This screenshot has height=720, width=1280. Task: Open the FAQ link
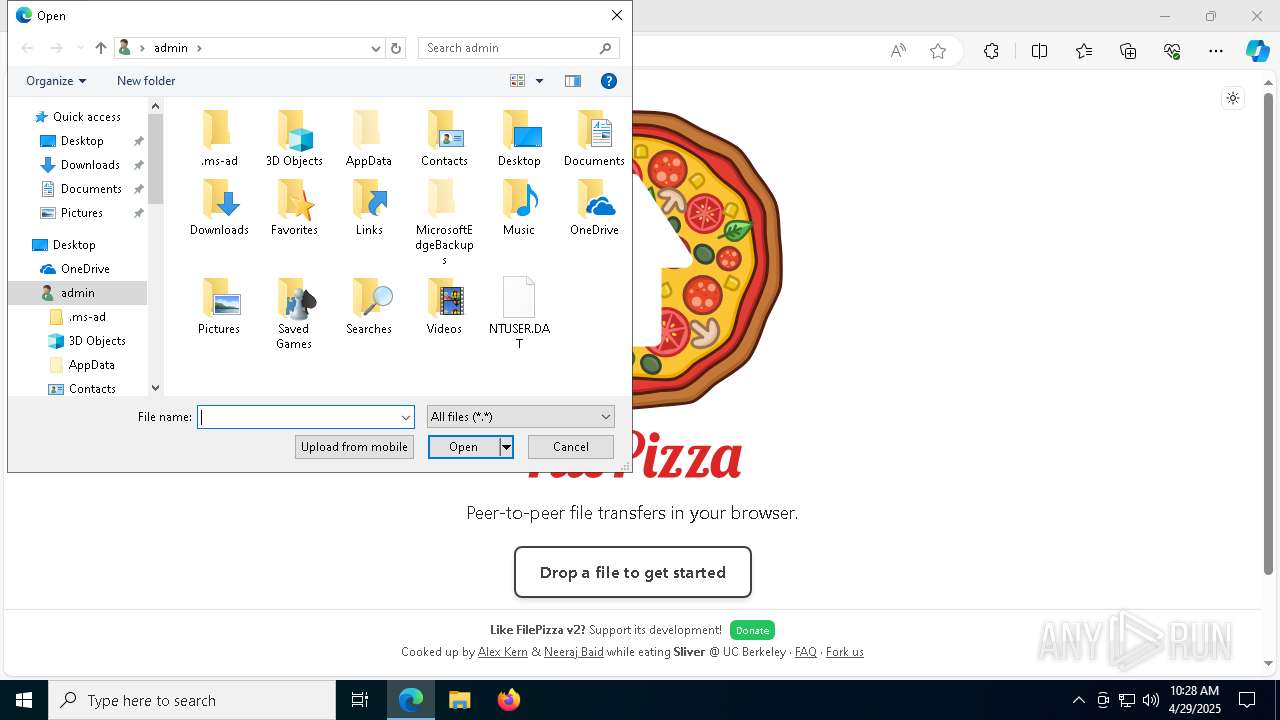(x=806, y=652)
